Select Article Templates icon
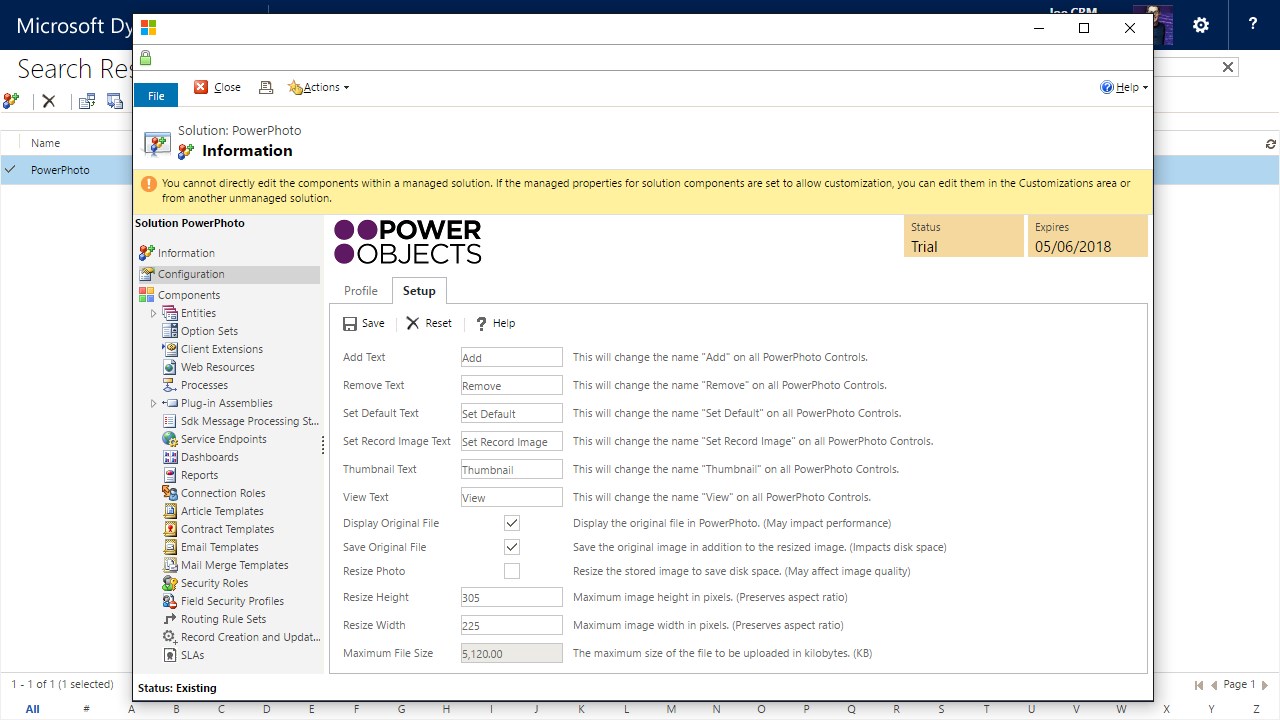1280x720 pixels. coord(170,511)
